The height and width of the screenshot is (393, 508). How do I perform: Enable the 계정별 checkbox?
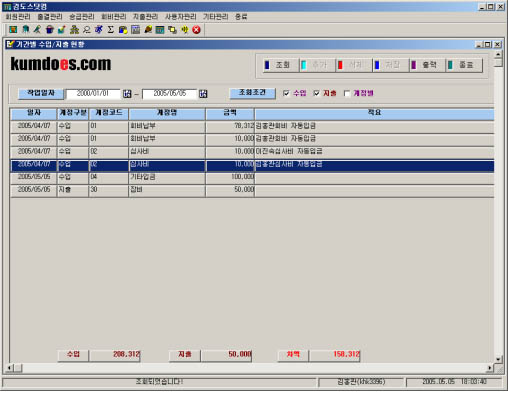pos(347,93)
